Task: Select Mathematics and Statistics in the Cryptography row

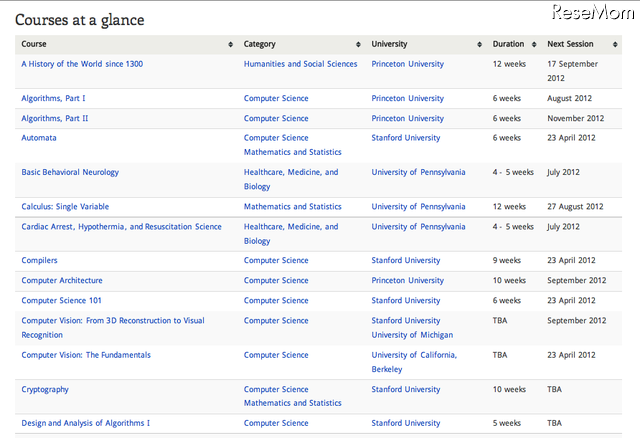Action: coord(293,403)
